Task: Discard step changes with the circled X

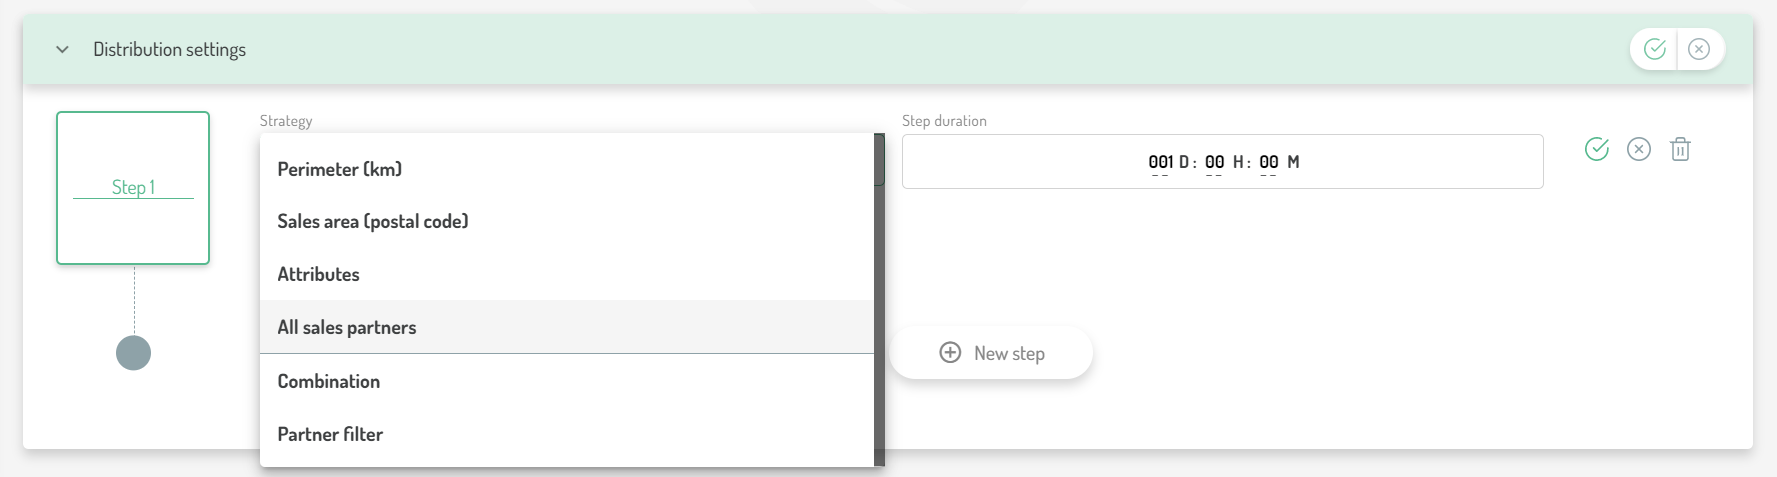Action: point(1639,149)
